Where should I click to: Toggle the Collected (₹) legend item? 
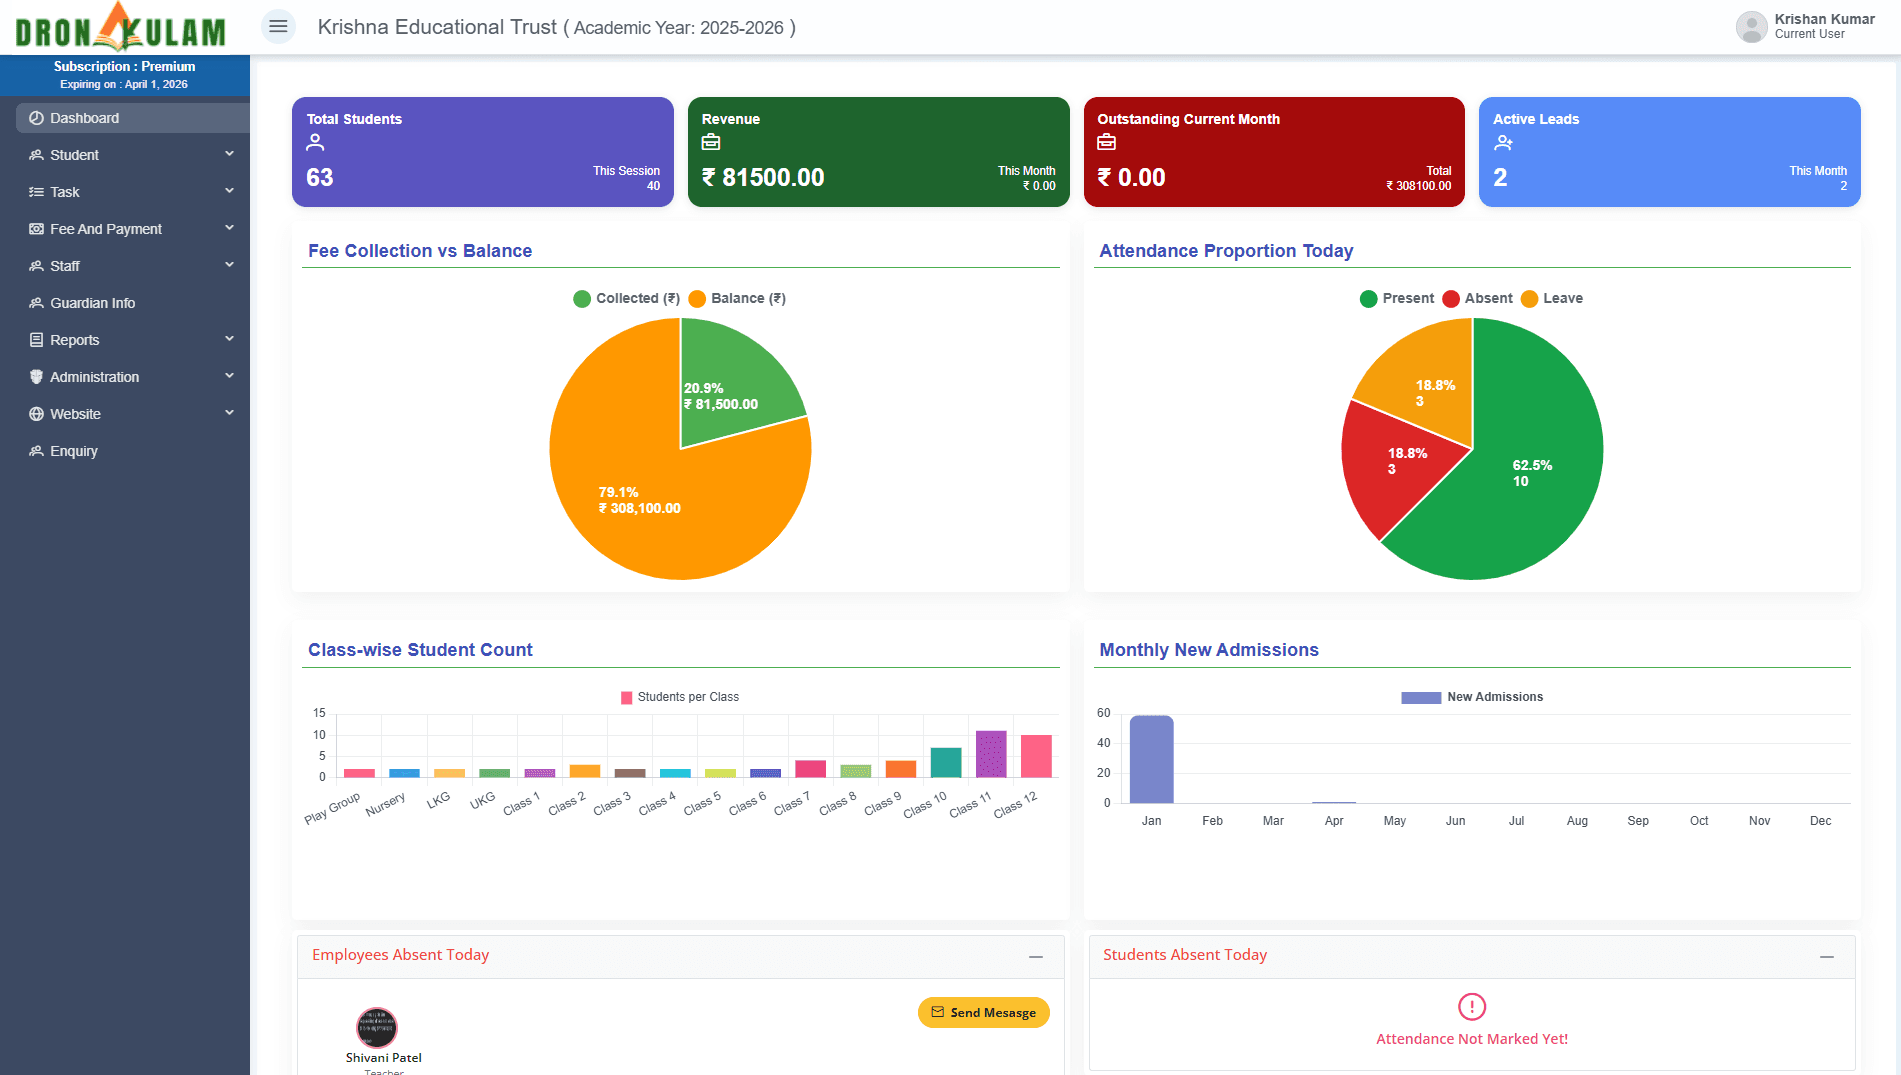pyautogui.click(x=627, y=298)
